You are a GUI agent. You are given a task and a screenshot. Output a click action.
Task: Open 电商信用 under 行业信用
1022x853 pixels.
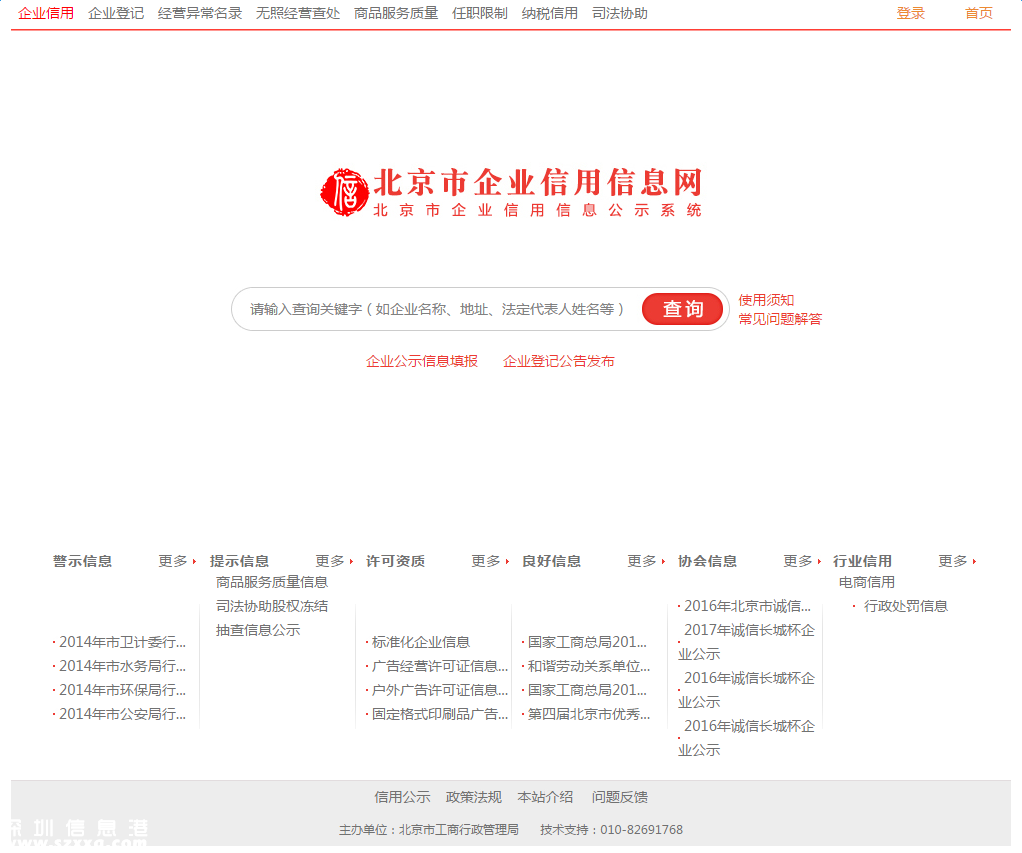(867, 582)
